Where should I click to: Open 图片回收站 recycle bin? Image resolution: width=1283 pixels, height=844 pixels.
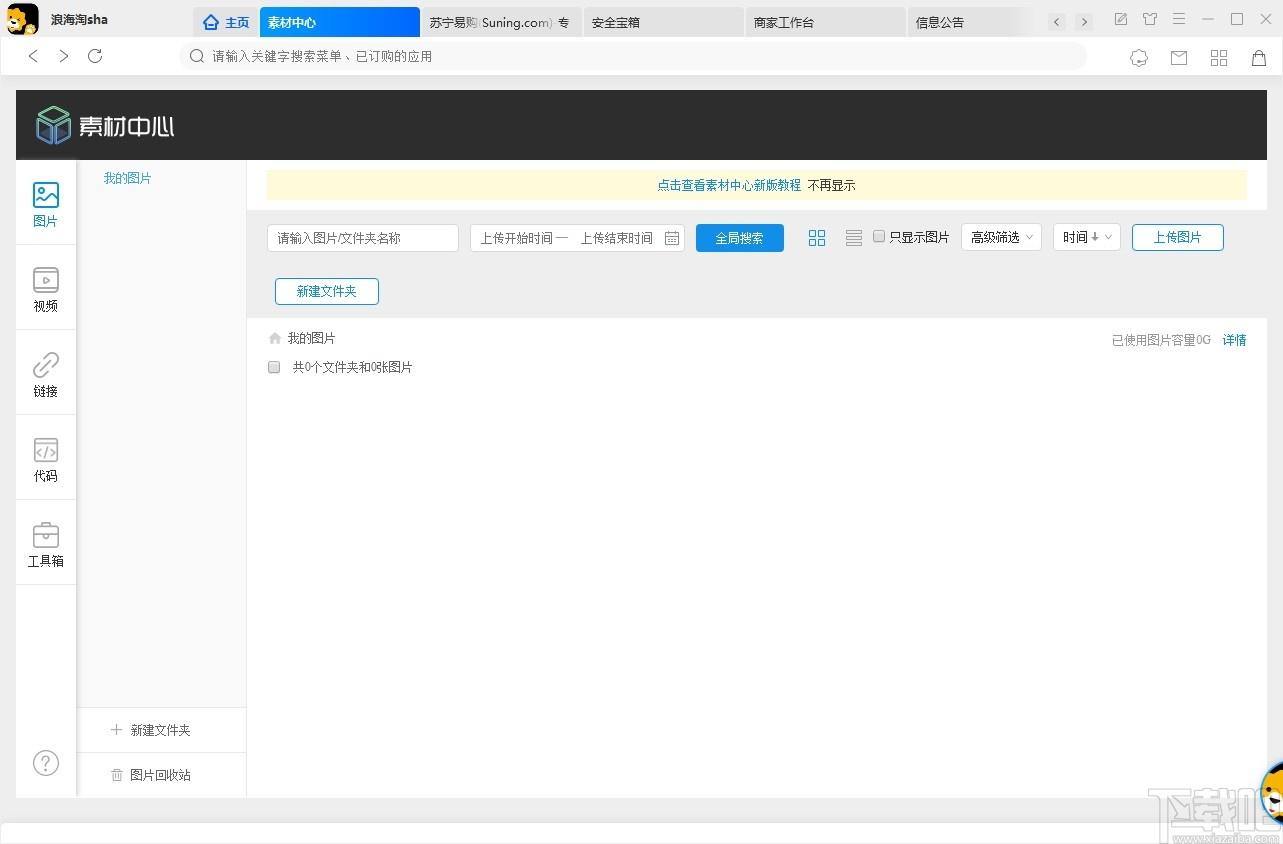161,775
